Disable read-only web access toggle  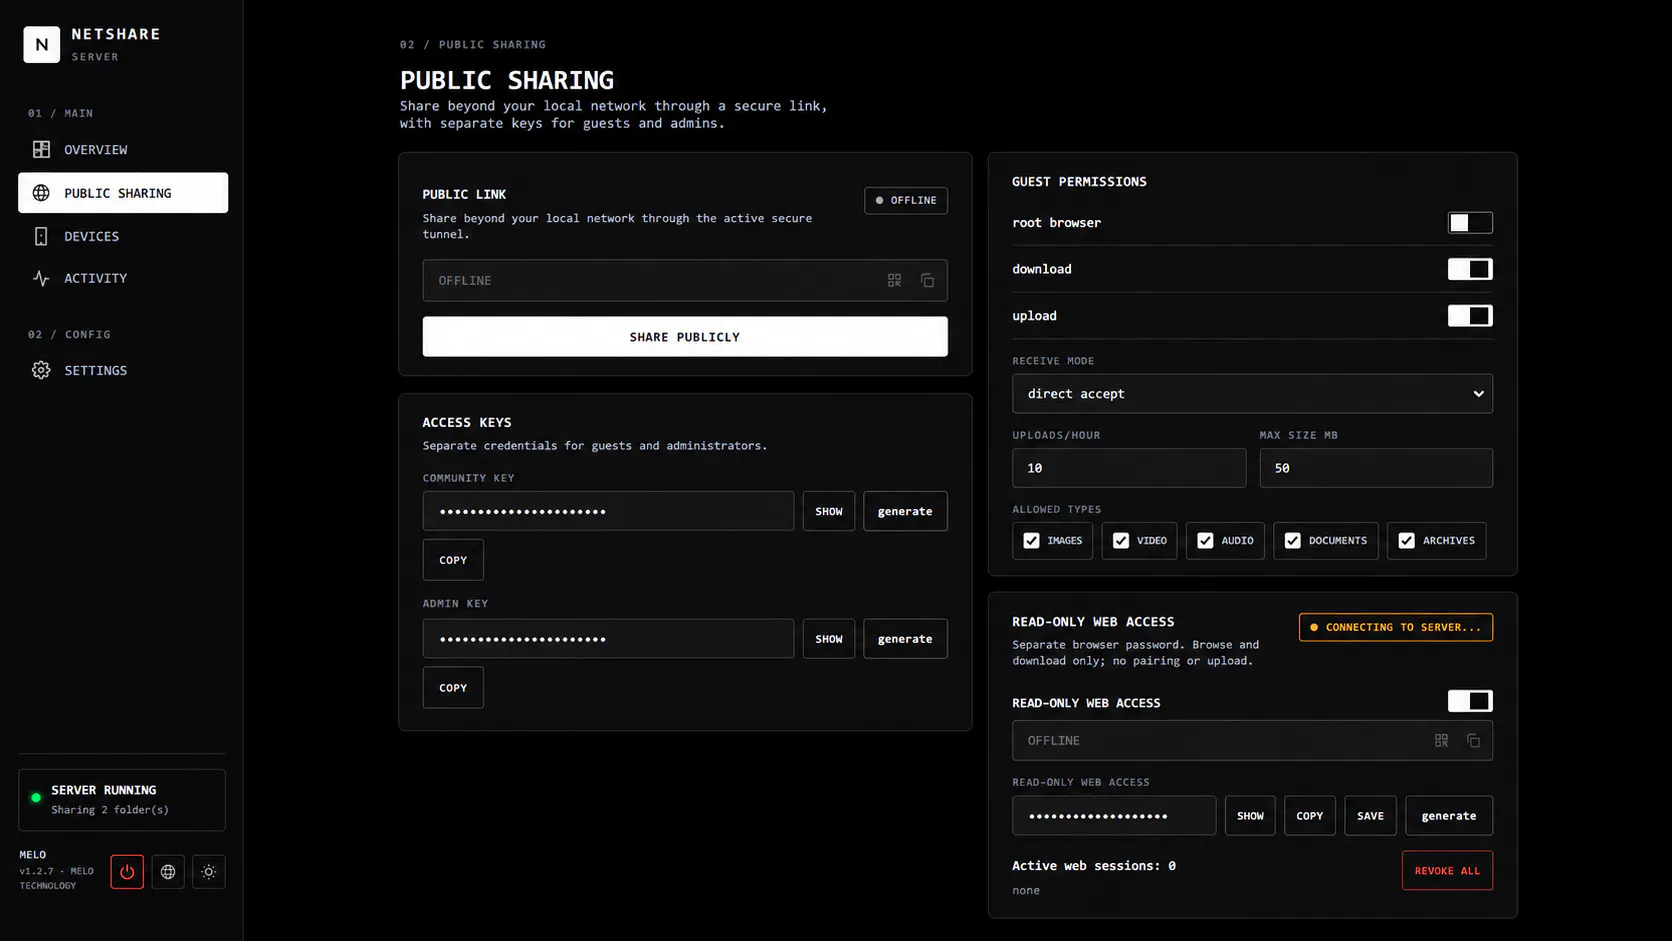(x=1470, y=701)
